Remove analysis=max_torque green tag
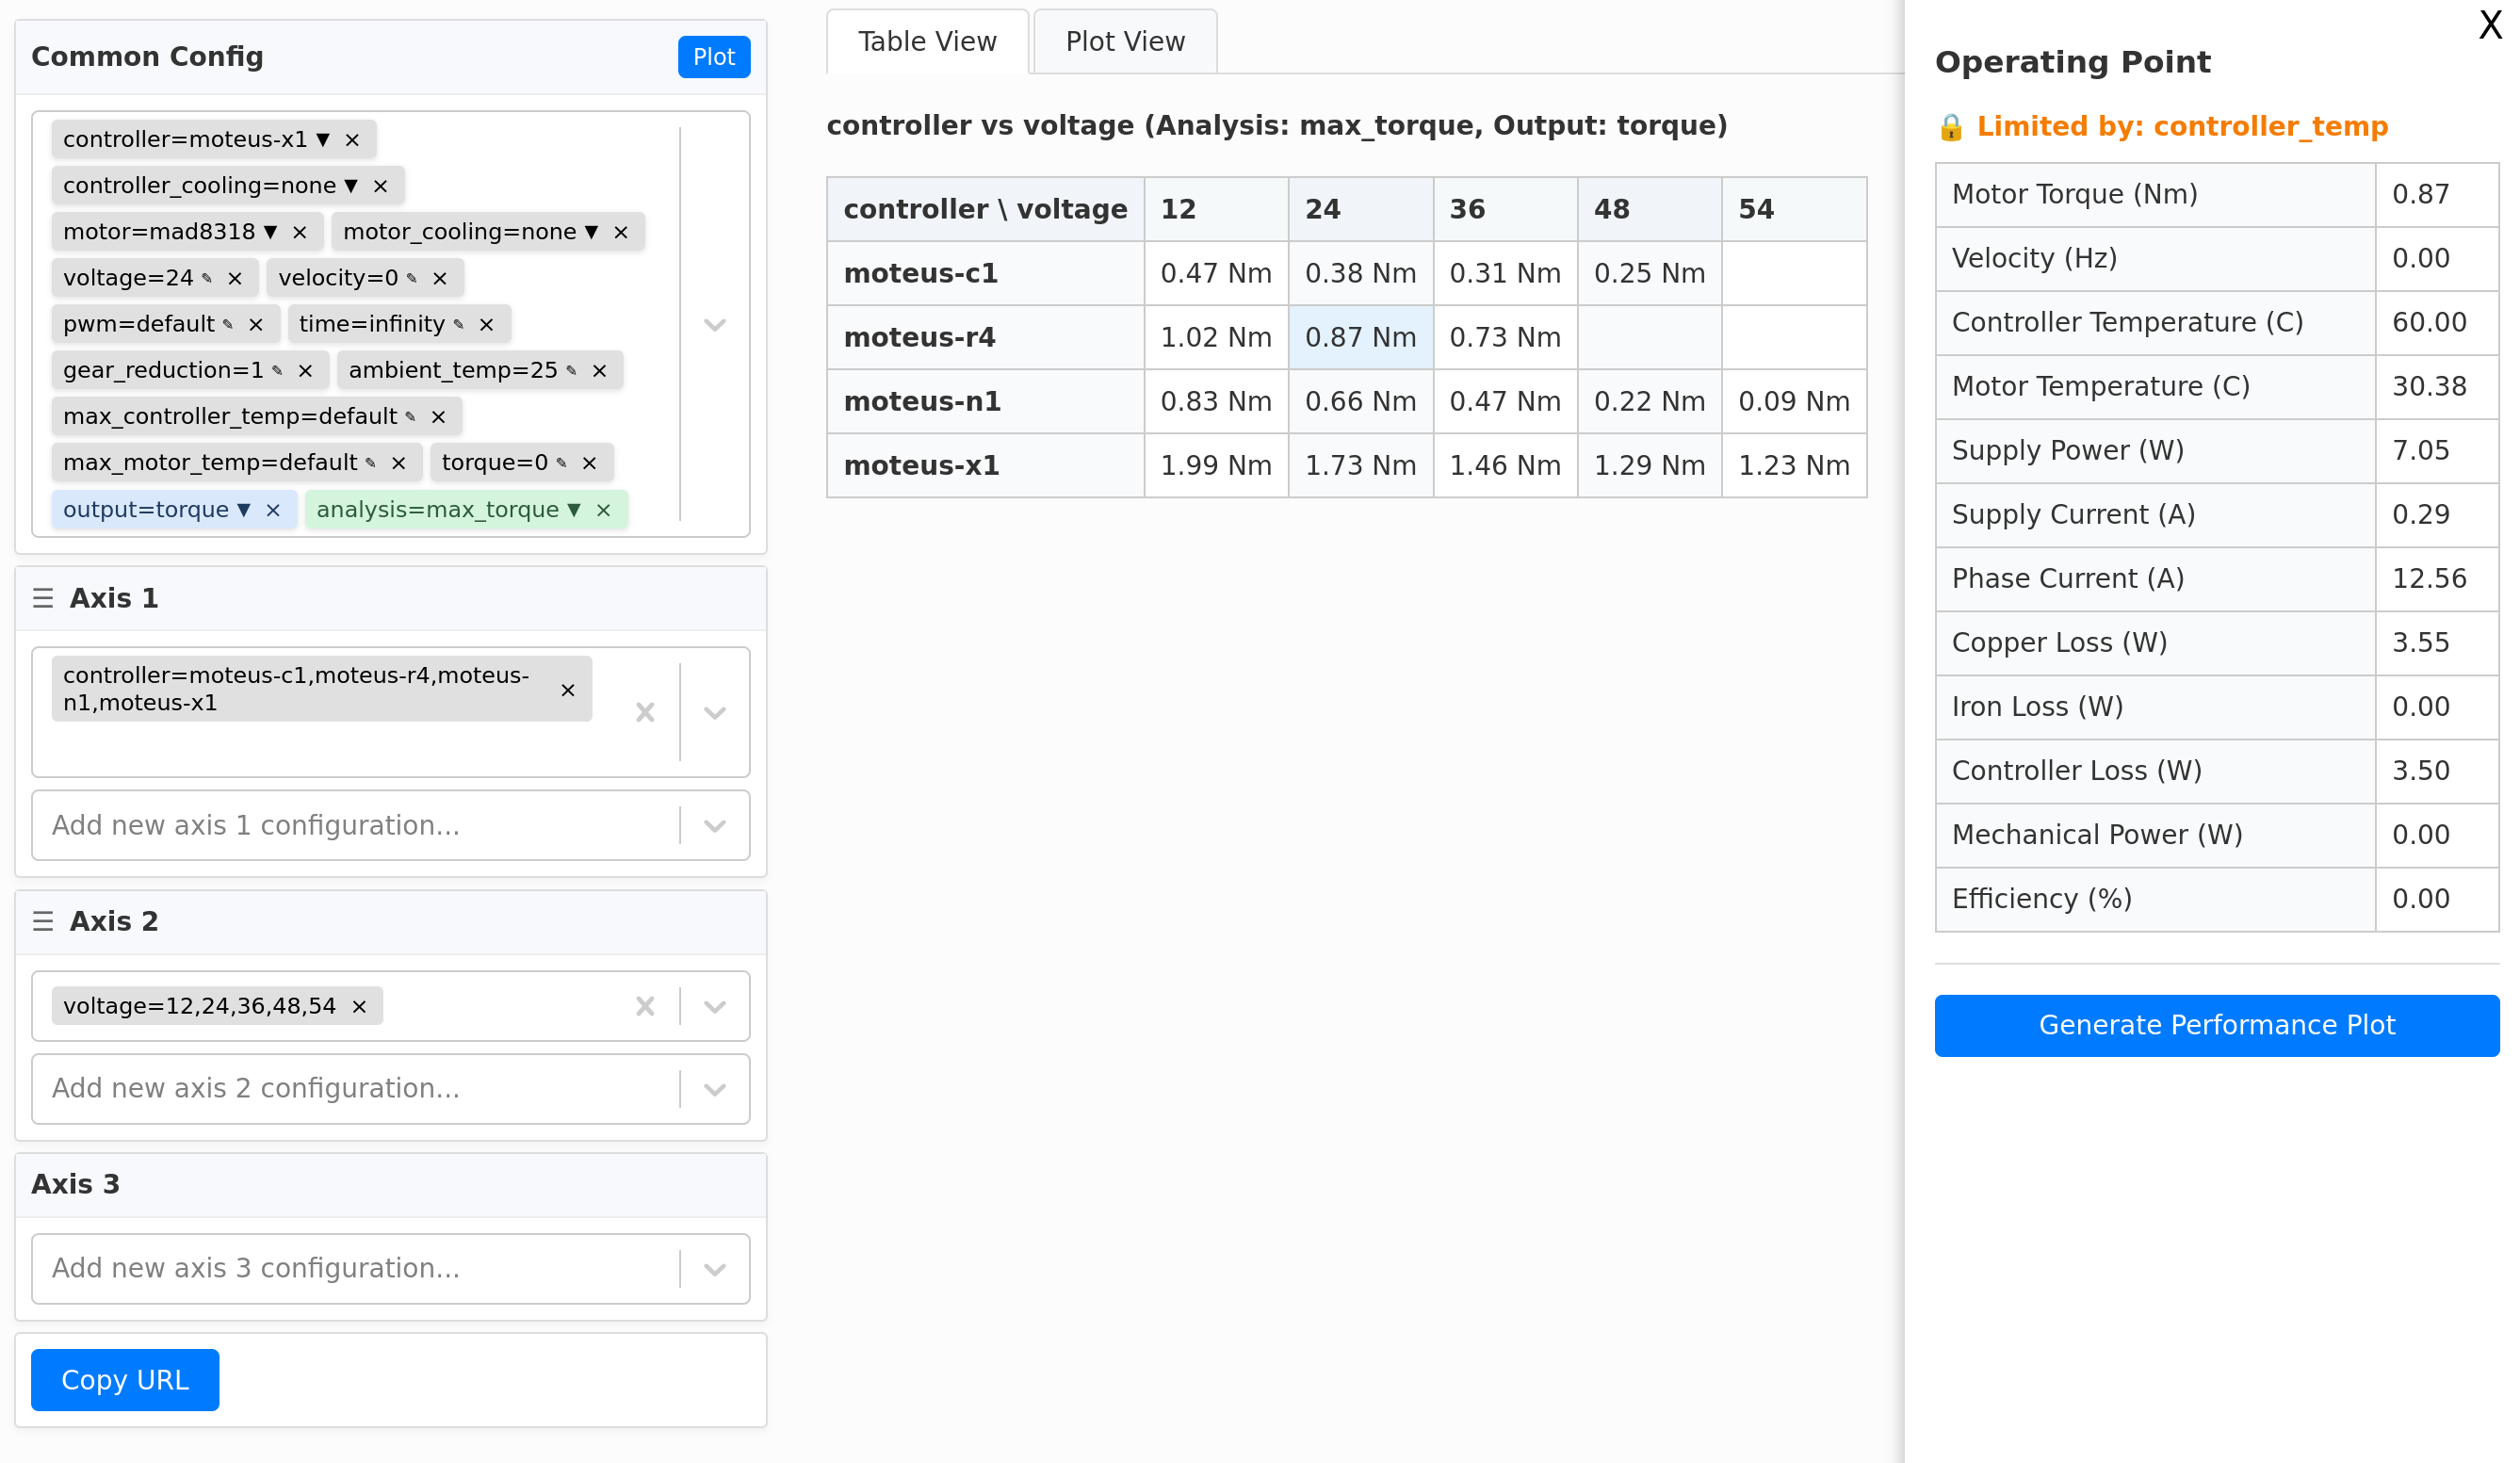Image resolution: width=2520 pixels, height=1463 pixels. [603, 510]
